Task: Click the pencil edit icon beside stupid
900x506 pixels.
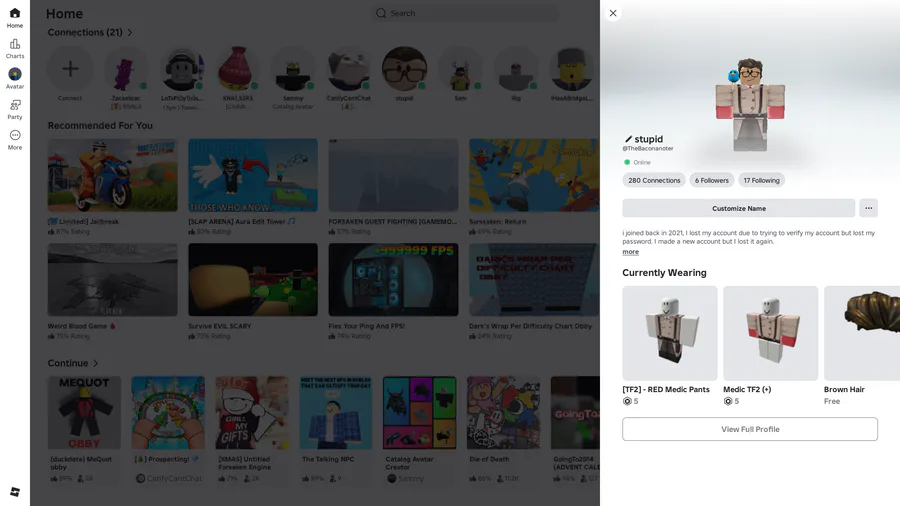Action: pos(628,139)
